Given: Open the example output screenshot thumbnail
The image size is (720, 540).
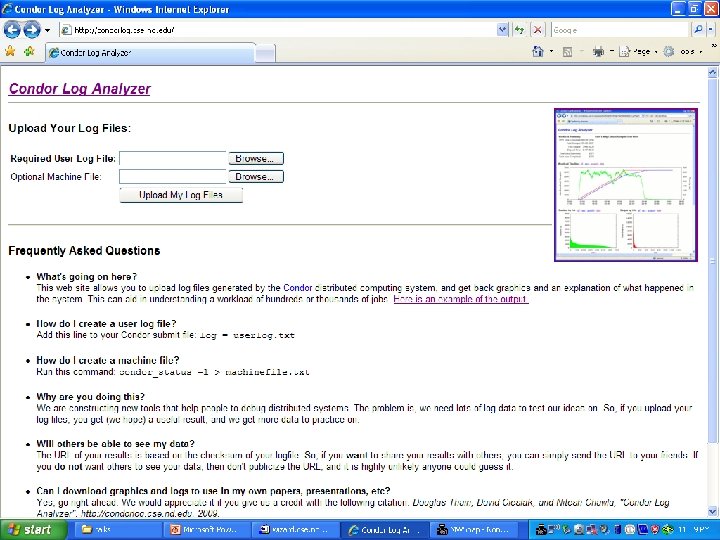Looking at the screenshot, I should pyautogui.click(x=626, y=185).
